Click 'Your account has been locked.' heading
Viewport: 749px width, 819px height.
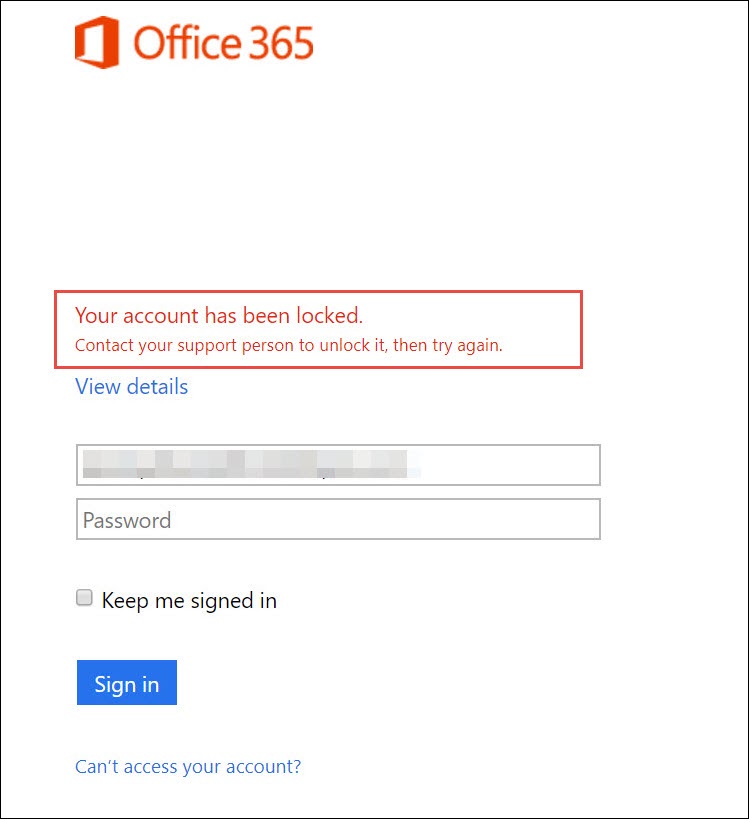pos(219,315)
